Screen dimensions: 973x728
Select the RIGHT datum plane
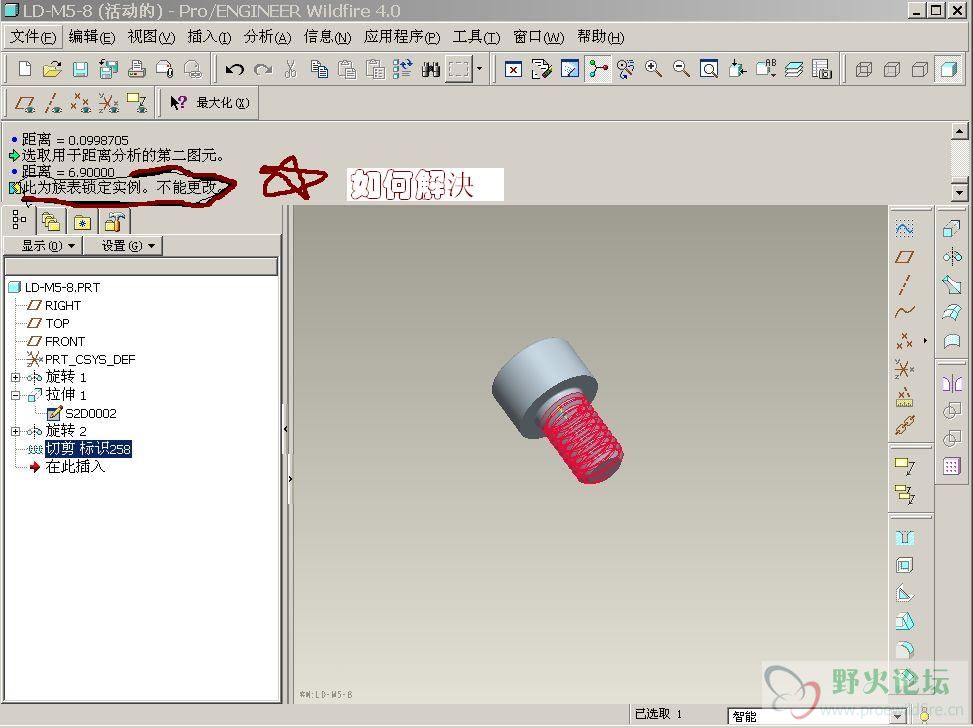coord(63,305)
